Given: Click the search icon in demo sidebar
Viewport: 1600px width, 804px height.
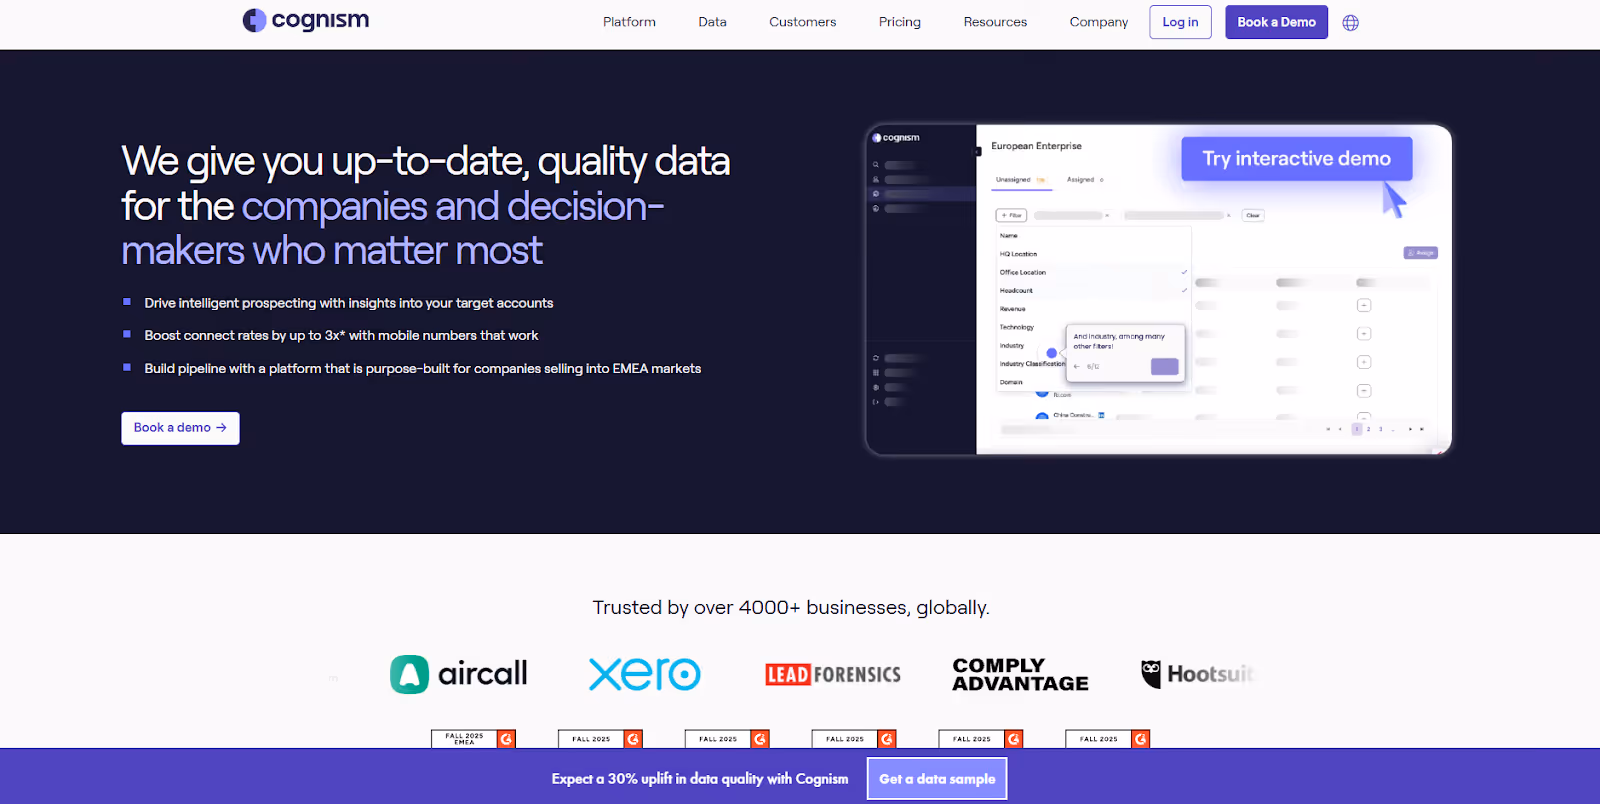Looking at the screenshot, I should [876, 165].
